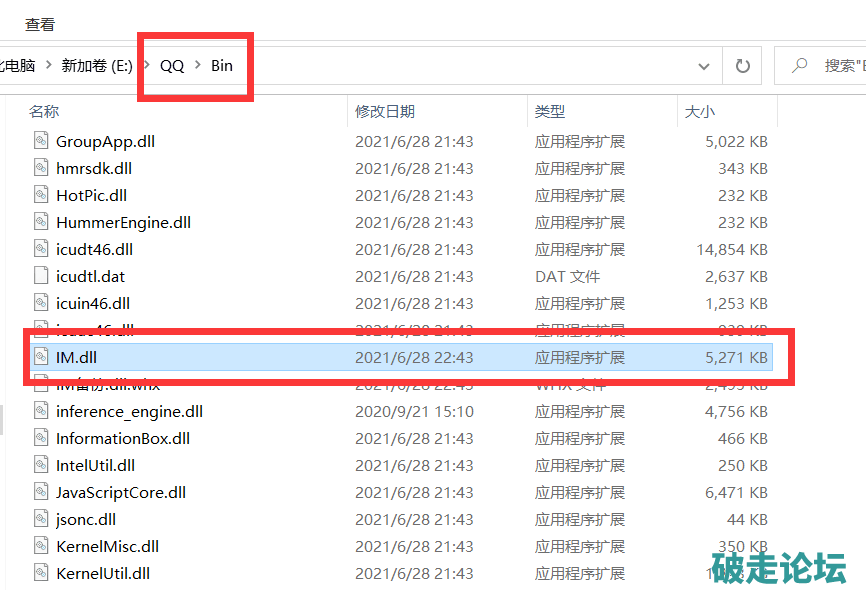Click the IM.dll file icon

coord(41,357)
